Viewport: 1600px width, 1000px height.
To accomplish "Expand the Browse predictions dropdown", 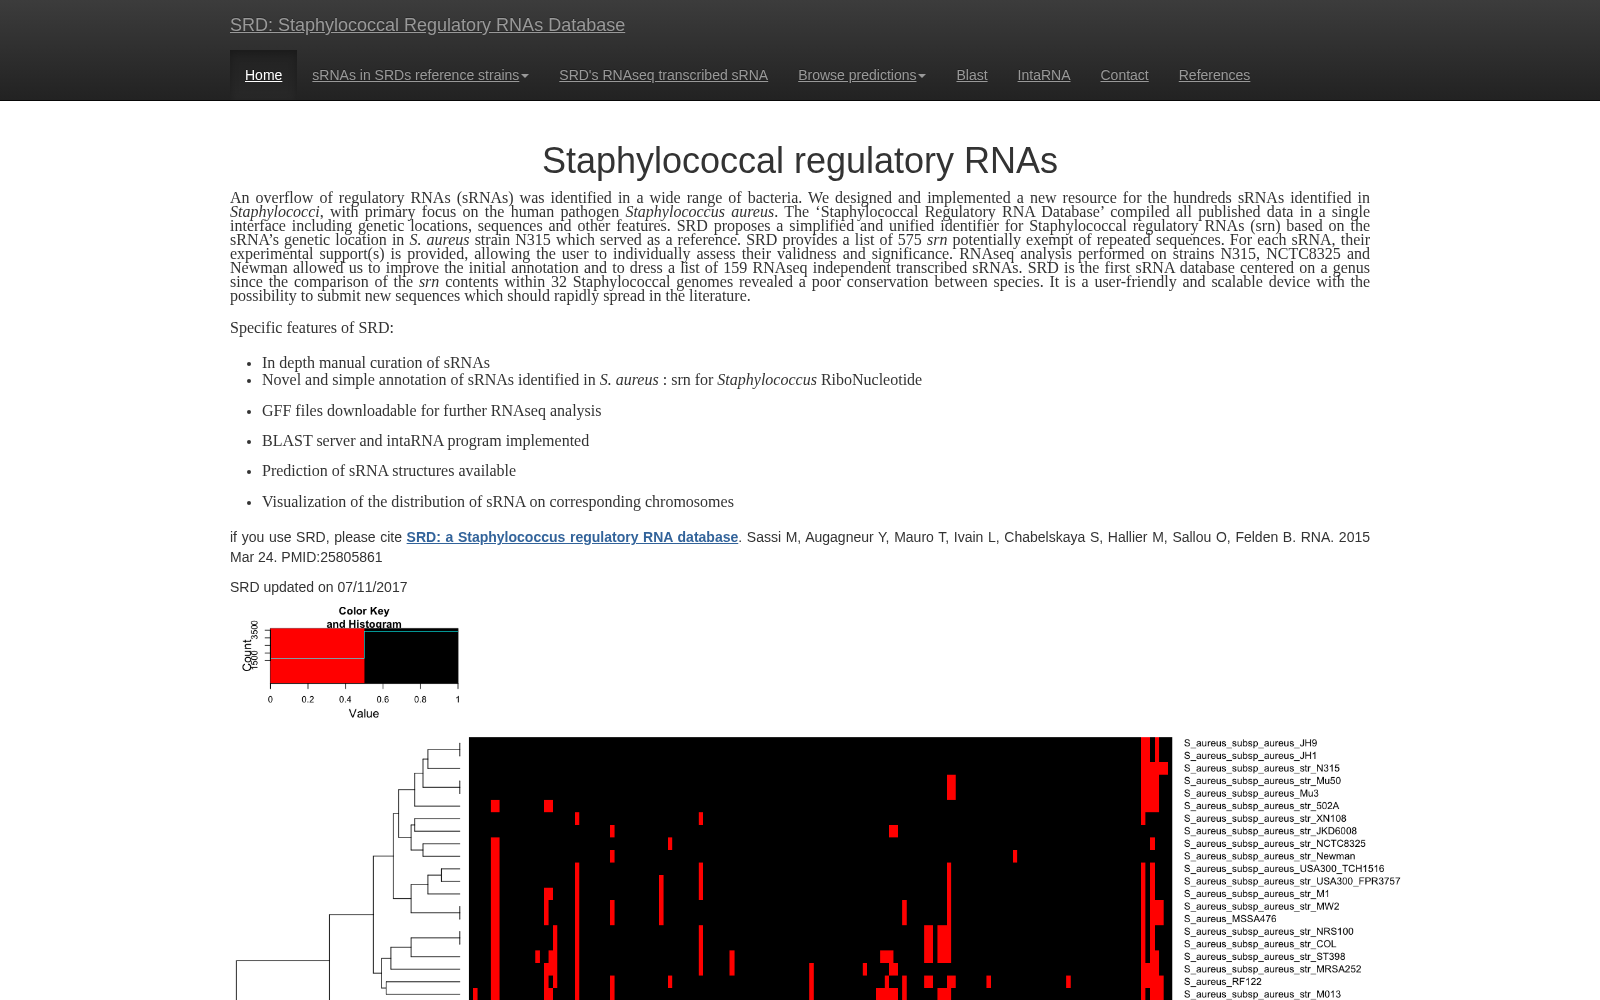I will [x=862, y=75].
